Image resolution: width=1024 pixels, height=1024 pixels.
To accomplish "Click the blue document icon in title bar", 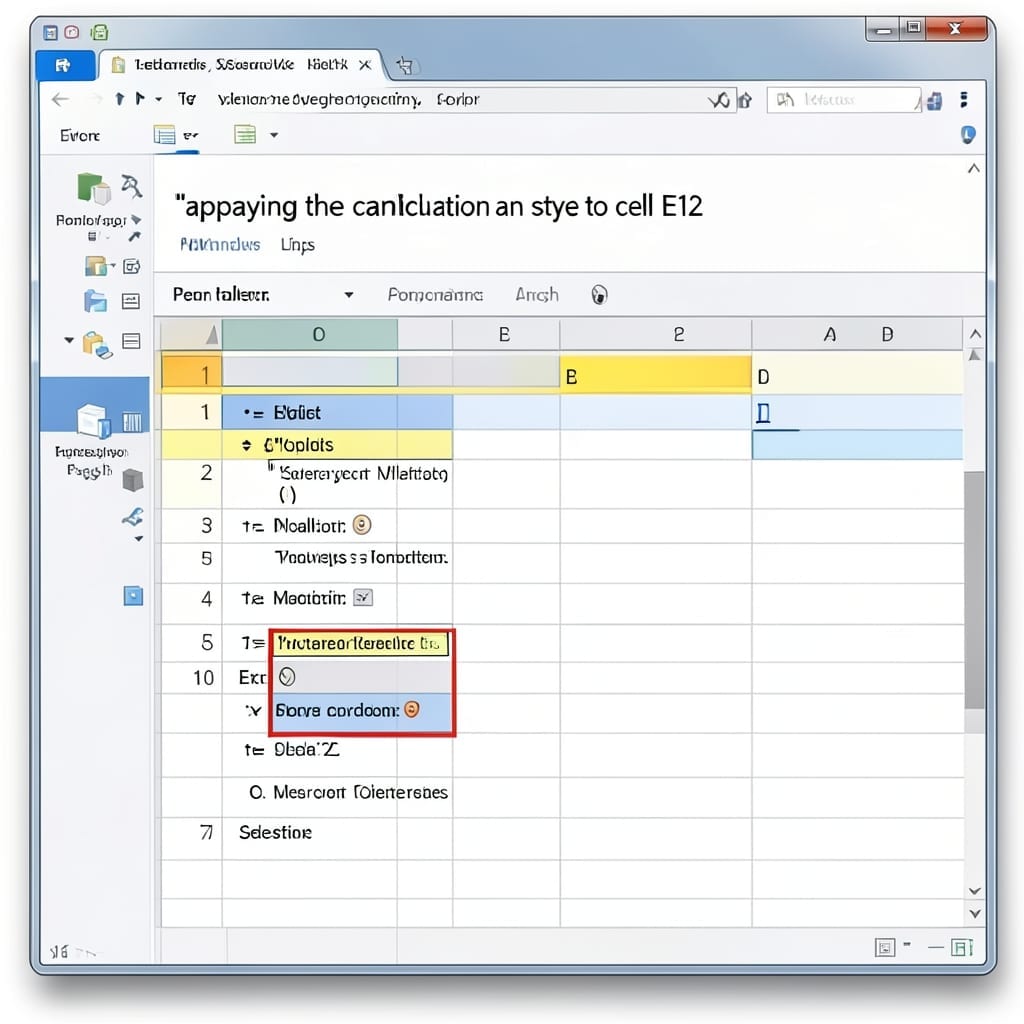I will click(x=50, y=33).
